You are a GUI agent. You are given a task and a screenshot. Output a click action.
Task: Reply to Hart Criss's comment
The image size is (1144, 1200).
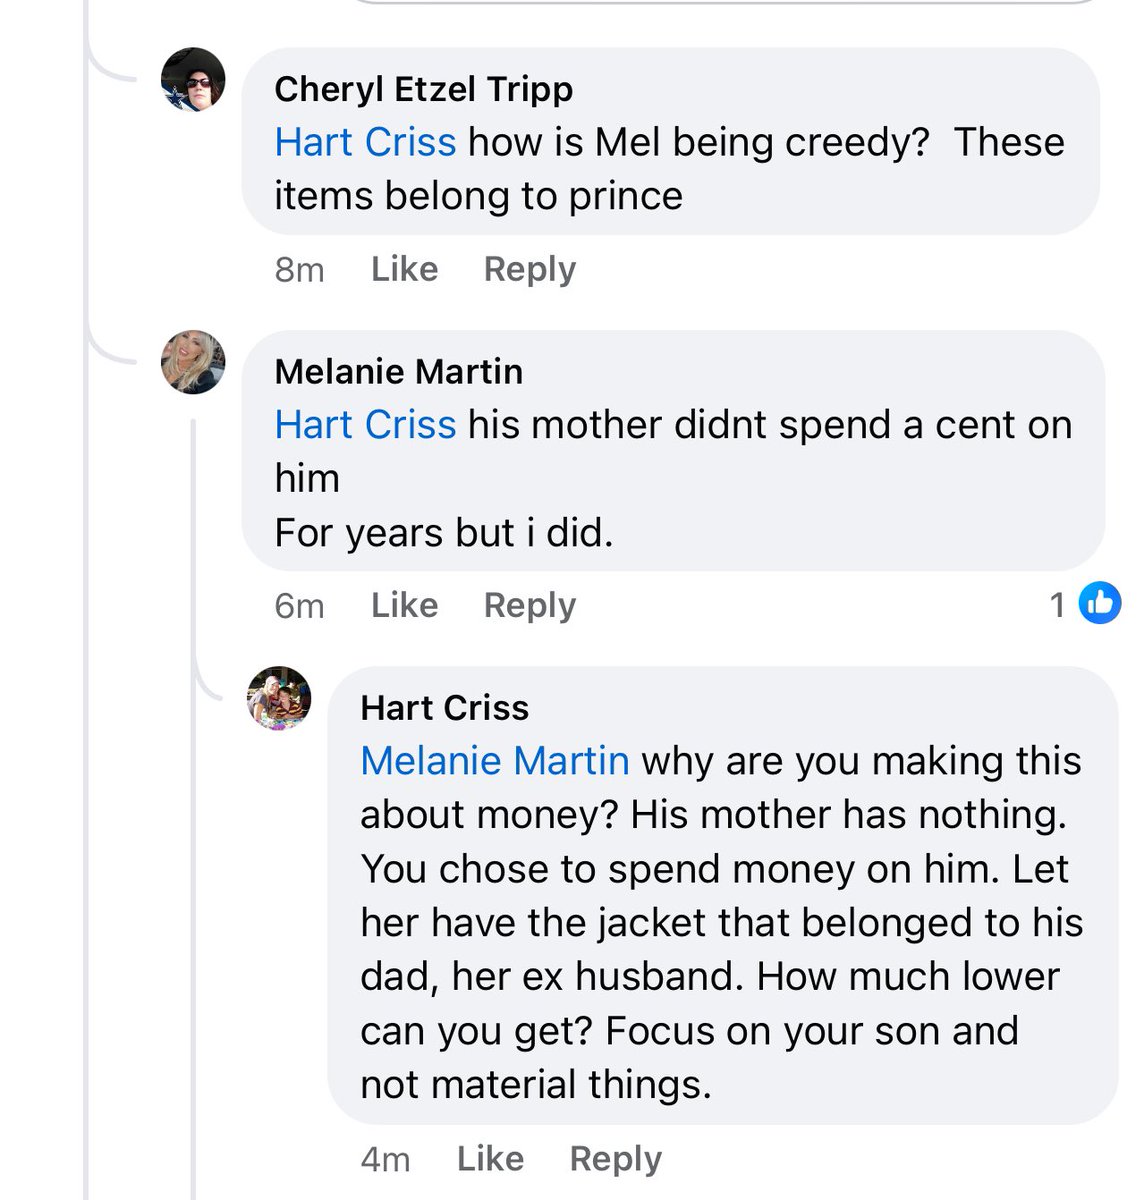click(x=615, y=1158)
